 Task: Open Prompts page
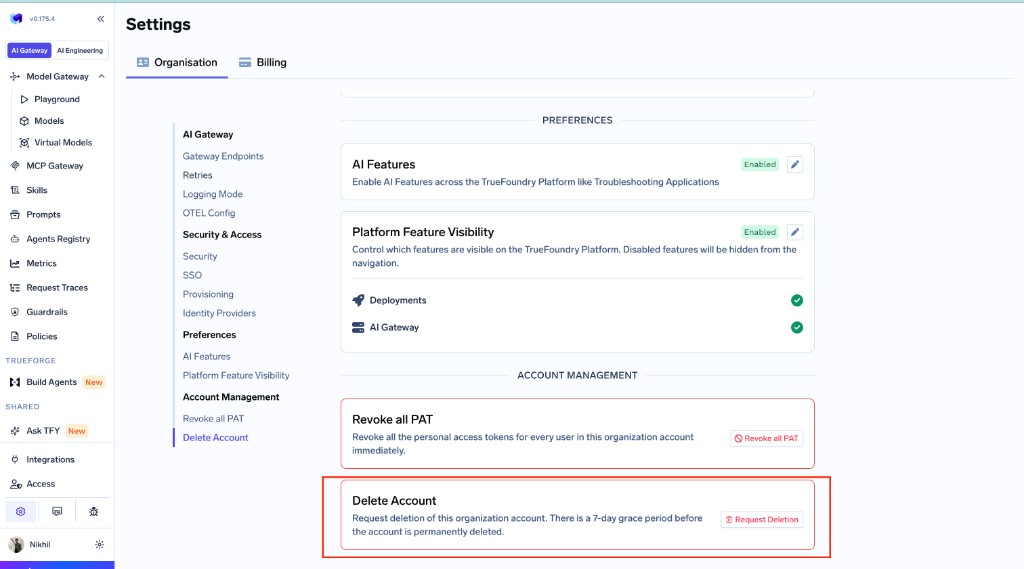[43, 214]
